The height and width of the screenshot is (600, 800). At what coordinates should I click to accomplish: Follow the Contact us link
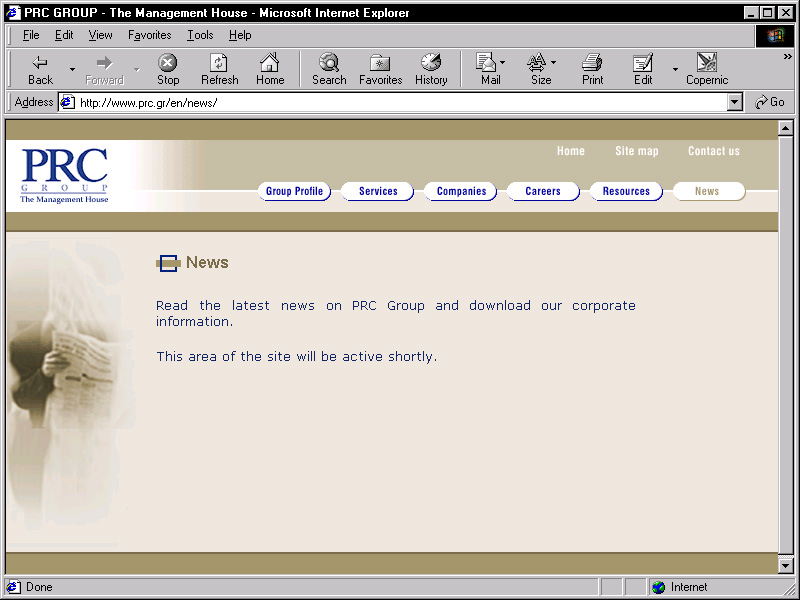point(713,151)
